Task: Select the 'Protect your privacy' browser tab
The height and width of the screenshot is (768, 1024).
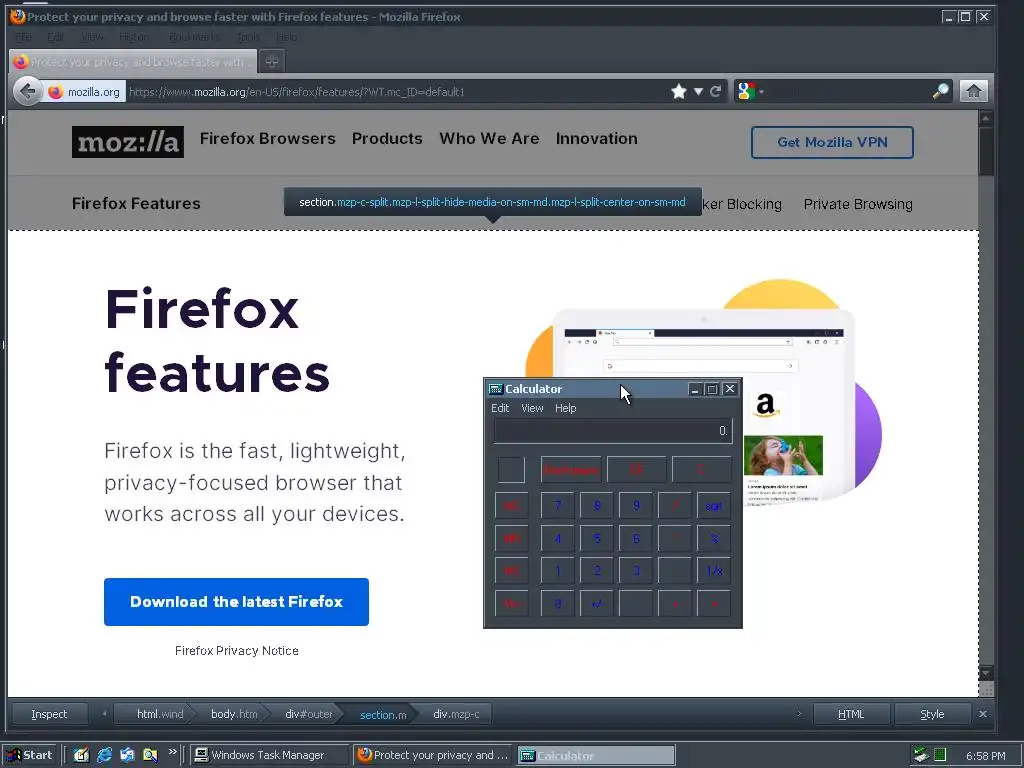Action: (133, 61)
